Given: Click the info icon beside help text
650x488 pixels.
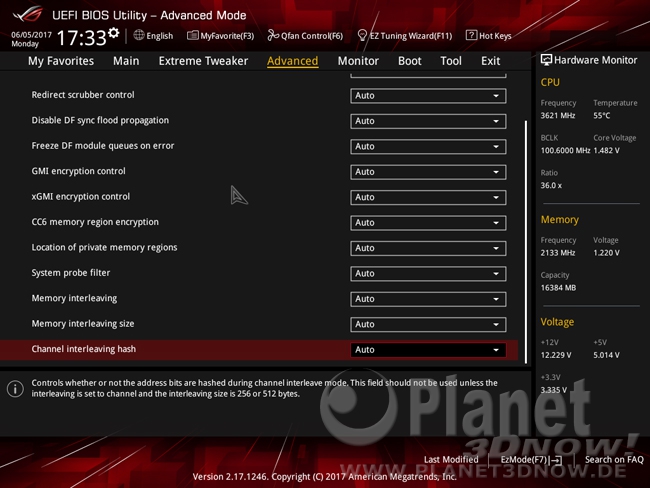Looking at the screenshot, I should click(15, 389).
